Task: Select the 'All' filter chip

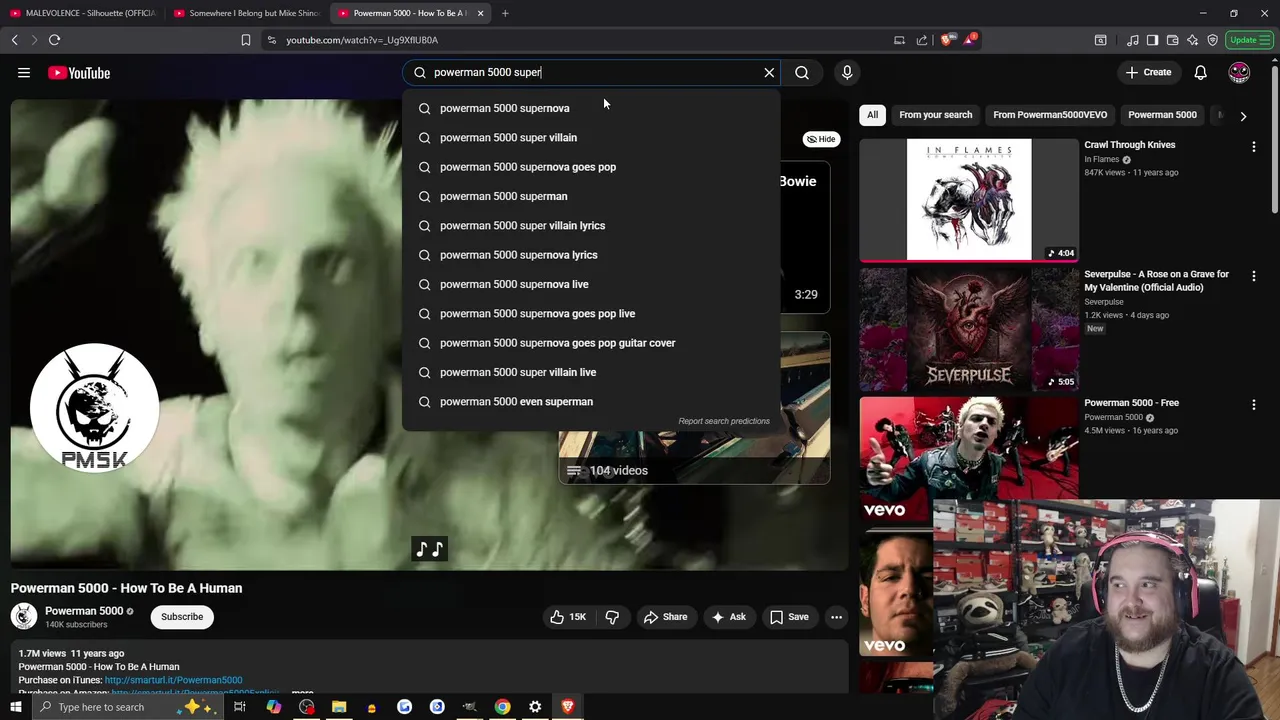Action: pos(872,115)
